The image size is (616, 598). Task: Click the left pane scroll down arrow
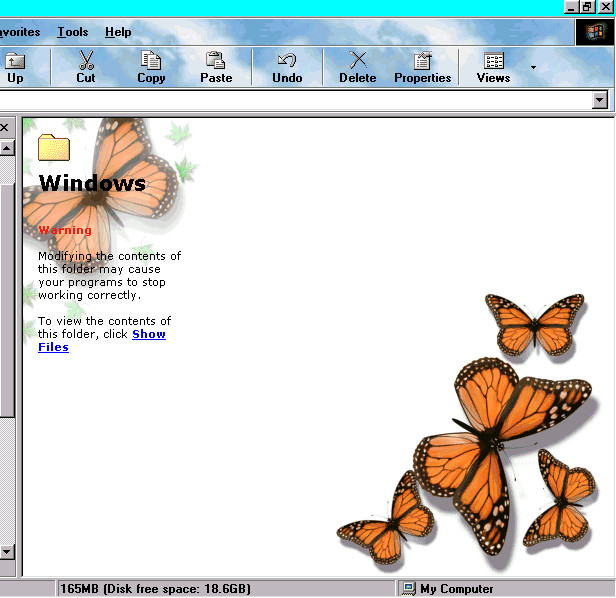click(x=7, y=552)
